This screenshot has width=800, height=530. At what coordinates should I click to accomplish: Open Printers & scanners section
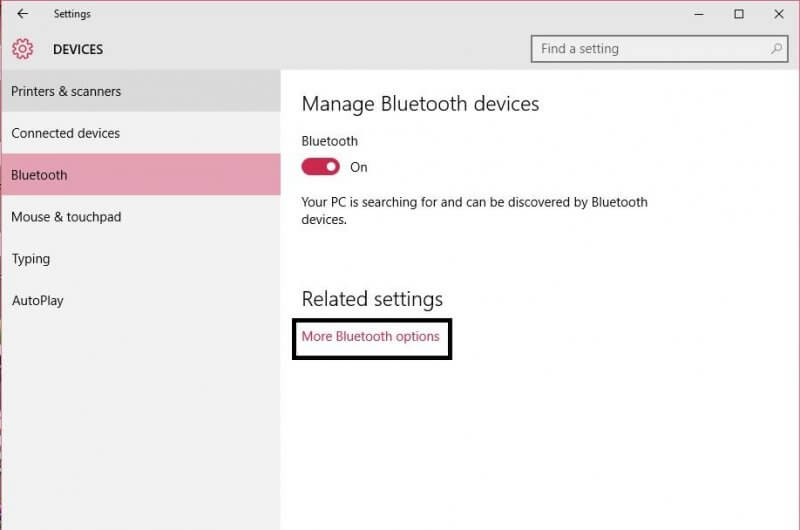point(141,91)
